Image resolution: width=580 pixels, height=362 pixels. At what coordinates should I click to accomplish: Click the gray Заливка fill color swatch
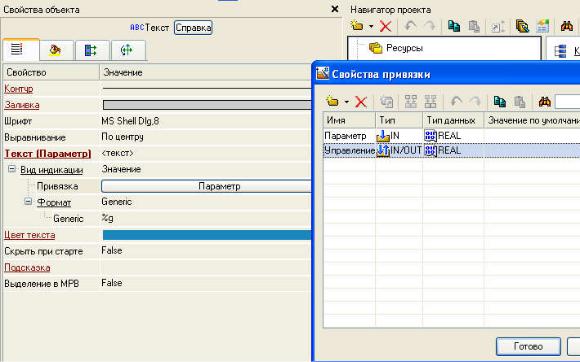207,105
